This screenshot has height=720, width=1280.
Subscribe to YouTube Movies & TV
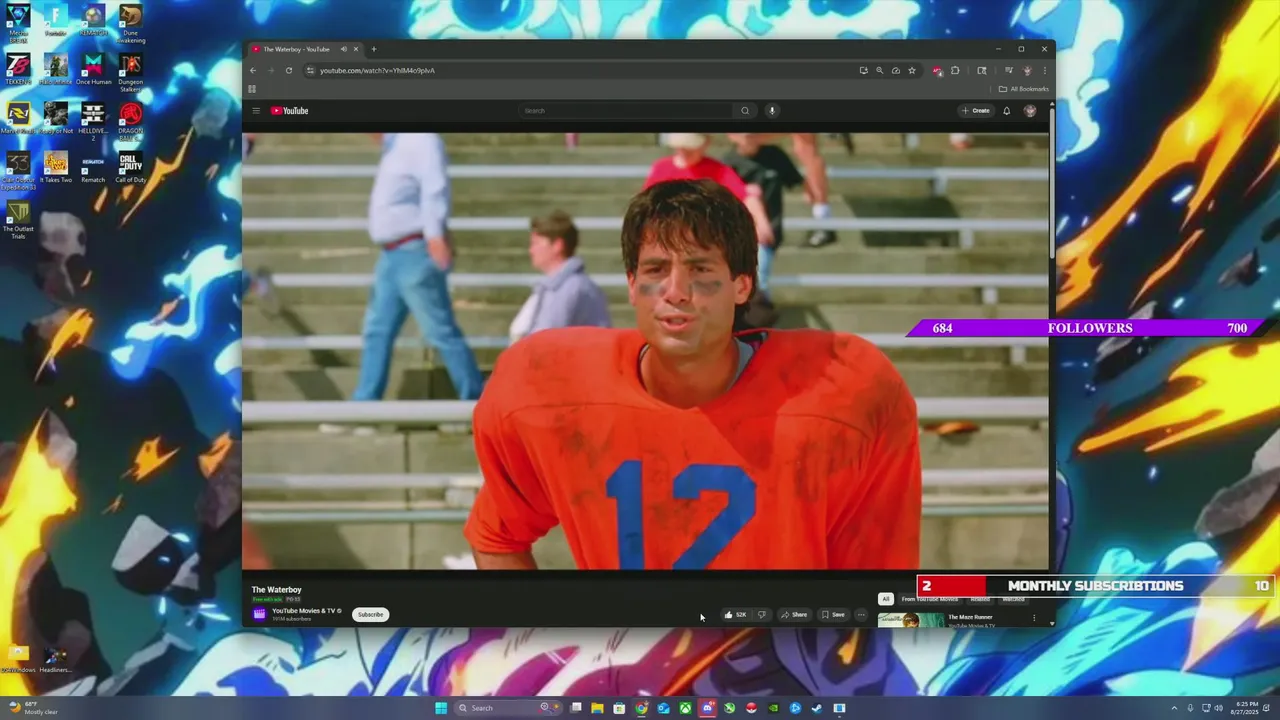coord(370,615)
